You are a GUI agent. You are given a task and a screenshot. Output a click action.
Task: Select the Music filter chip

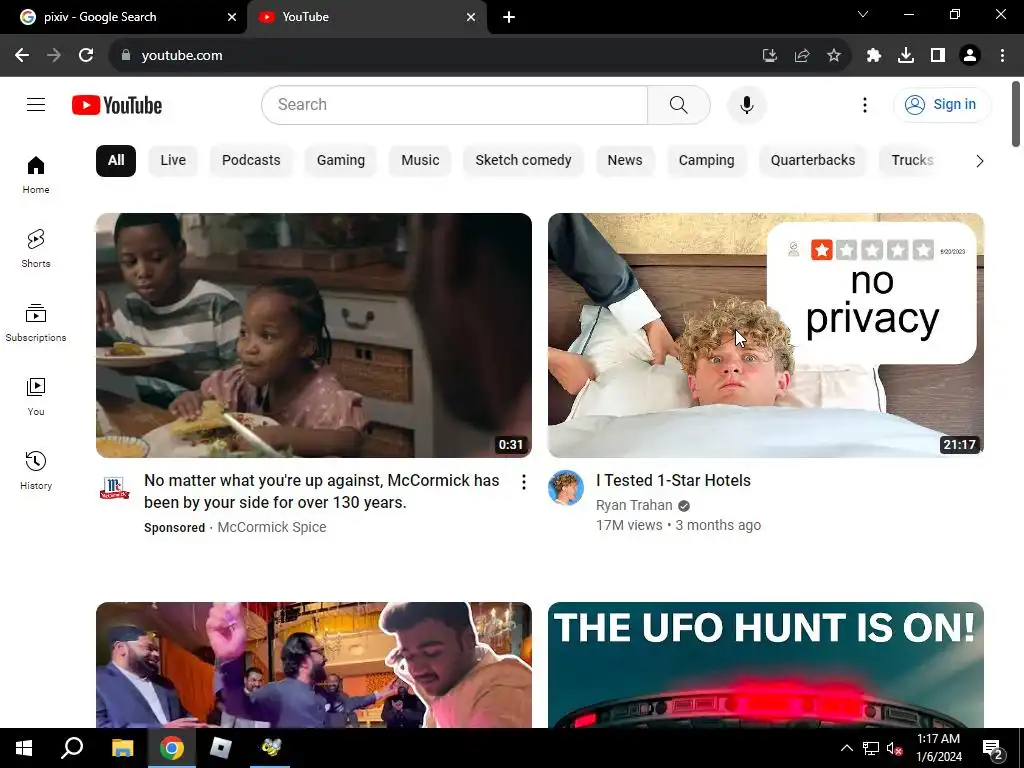(x=420, y=161)
